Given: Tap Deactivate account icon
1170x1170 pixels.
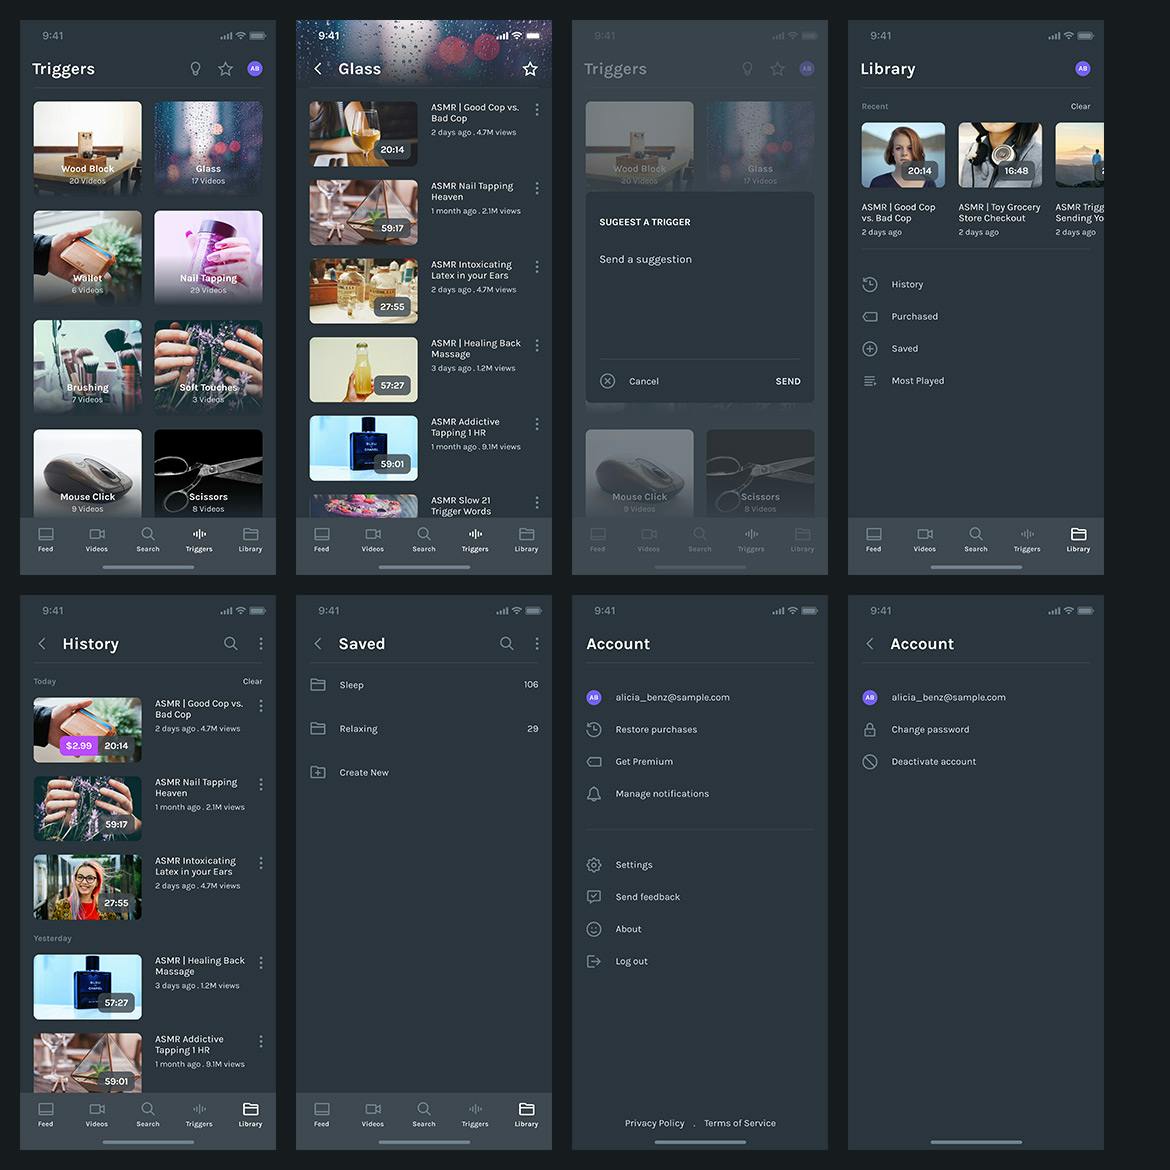Looking at the screenshot, I should 870,762.
